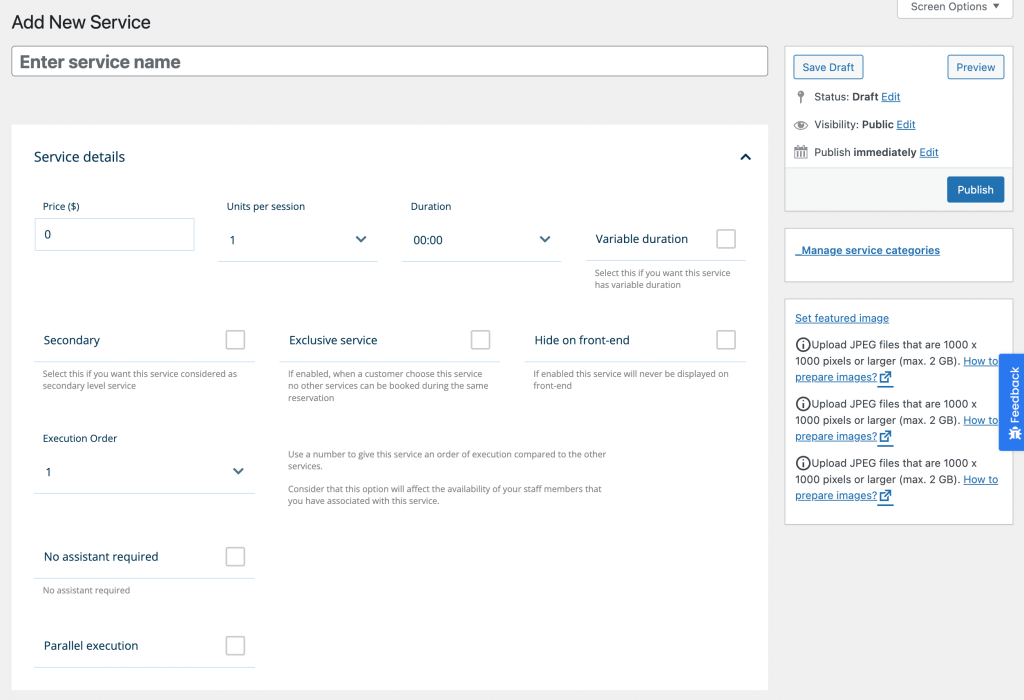Open the first external link icon
This screenshot has width=1024, height=700.
pyautogui.click(x=886, y=378)
